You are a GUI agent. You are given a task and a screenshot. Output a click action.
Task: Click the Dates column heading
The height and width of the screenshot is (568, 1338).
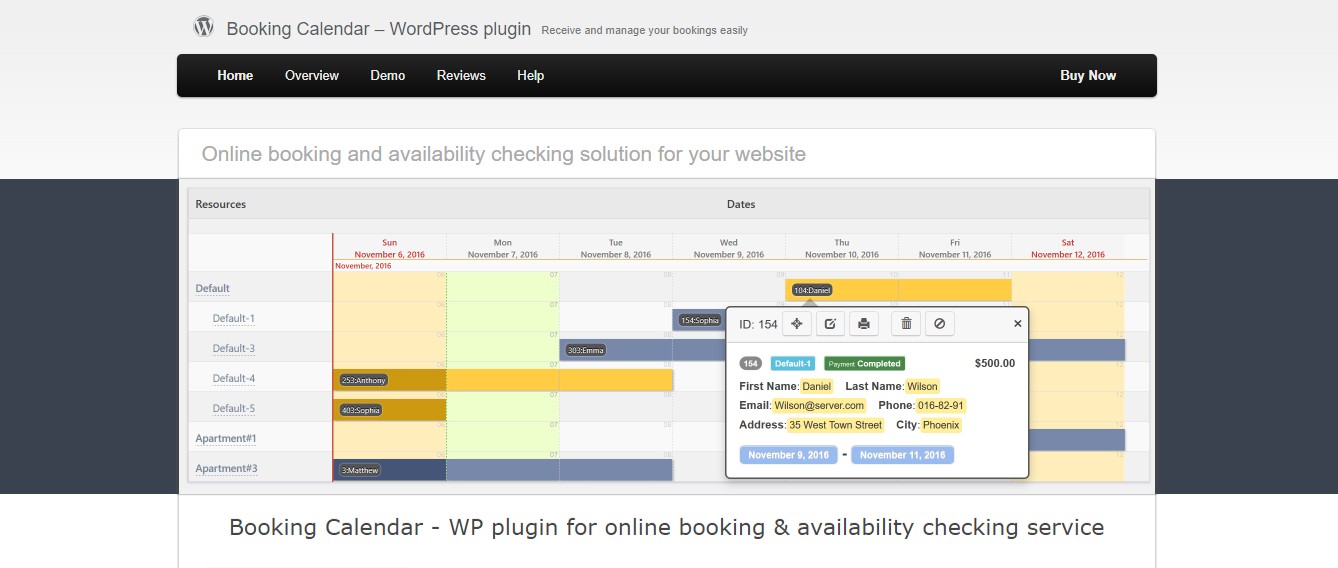tap(741, 204)
